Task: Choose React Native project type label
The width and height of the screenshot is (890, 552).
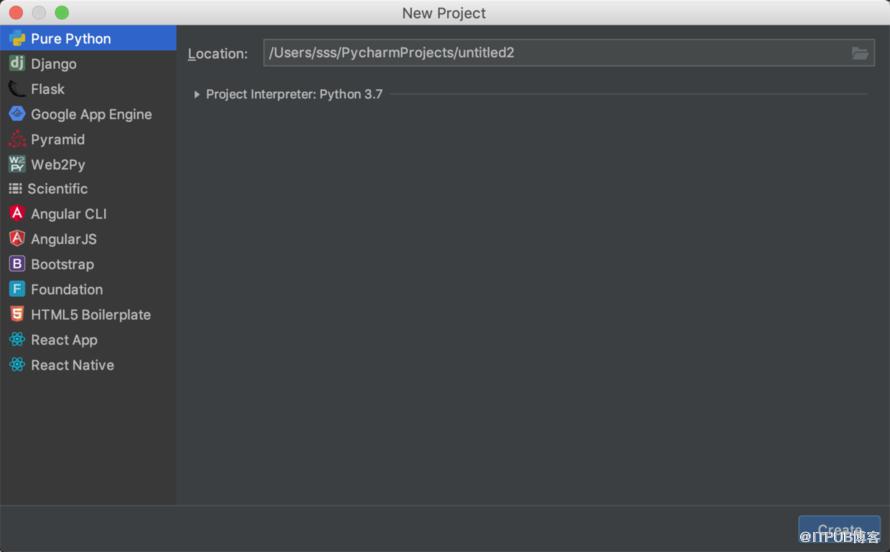Action: tap(72, 365)
